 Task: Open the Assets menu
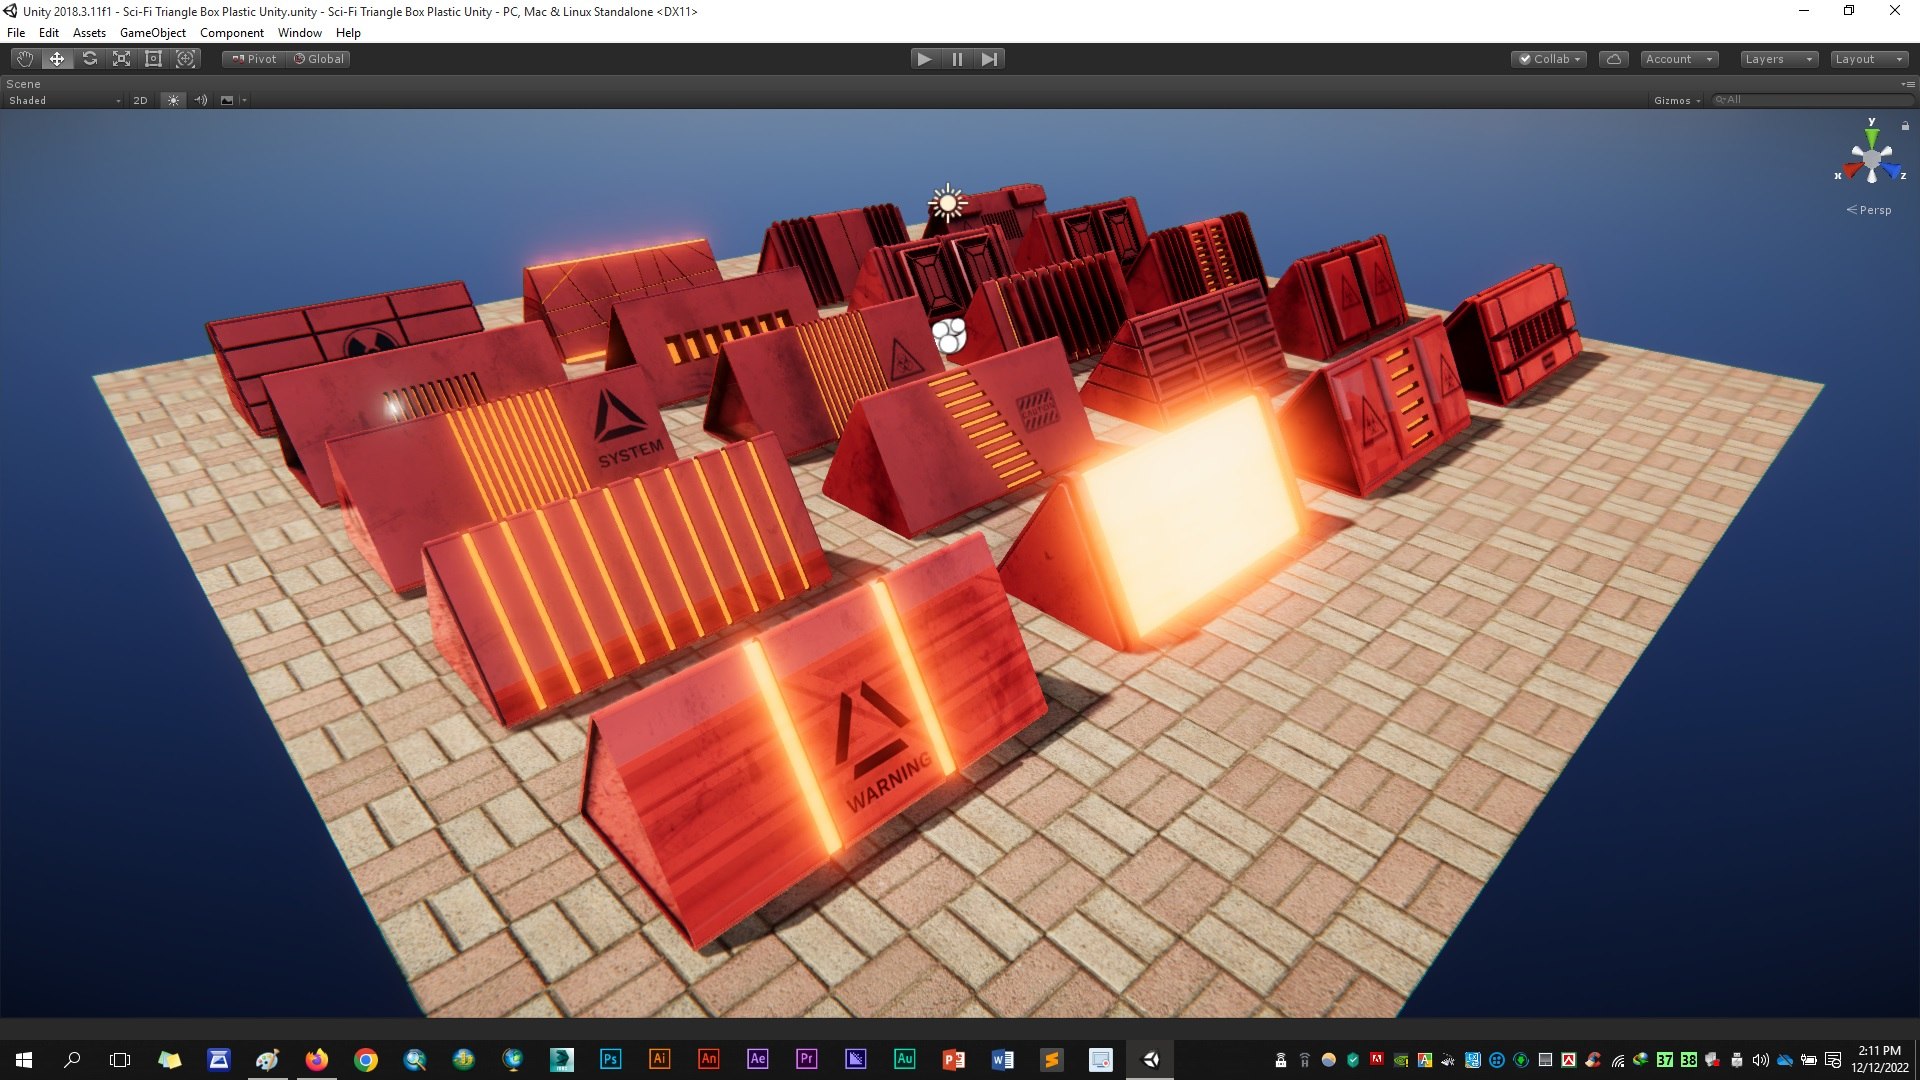[89, 33]
